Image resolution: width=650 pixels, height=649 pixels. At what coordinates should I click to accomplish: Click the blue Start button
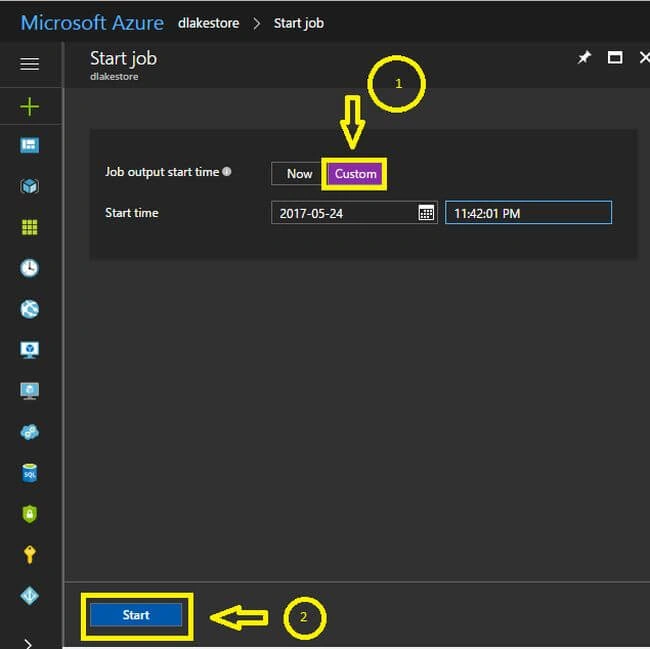[x=136, y=615]
